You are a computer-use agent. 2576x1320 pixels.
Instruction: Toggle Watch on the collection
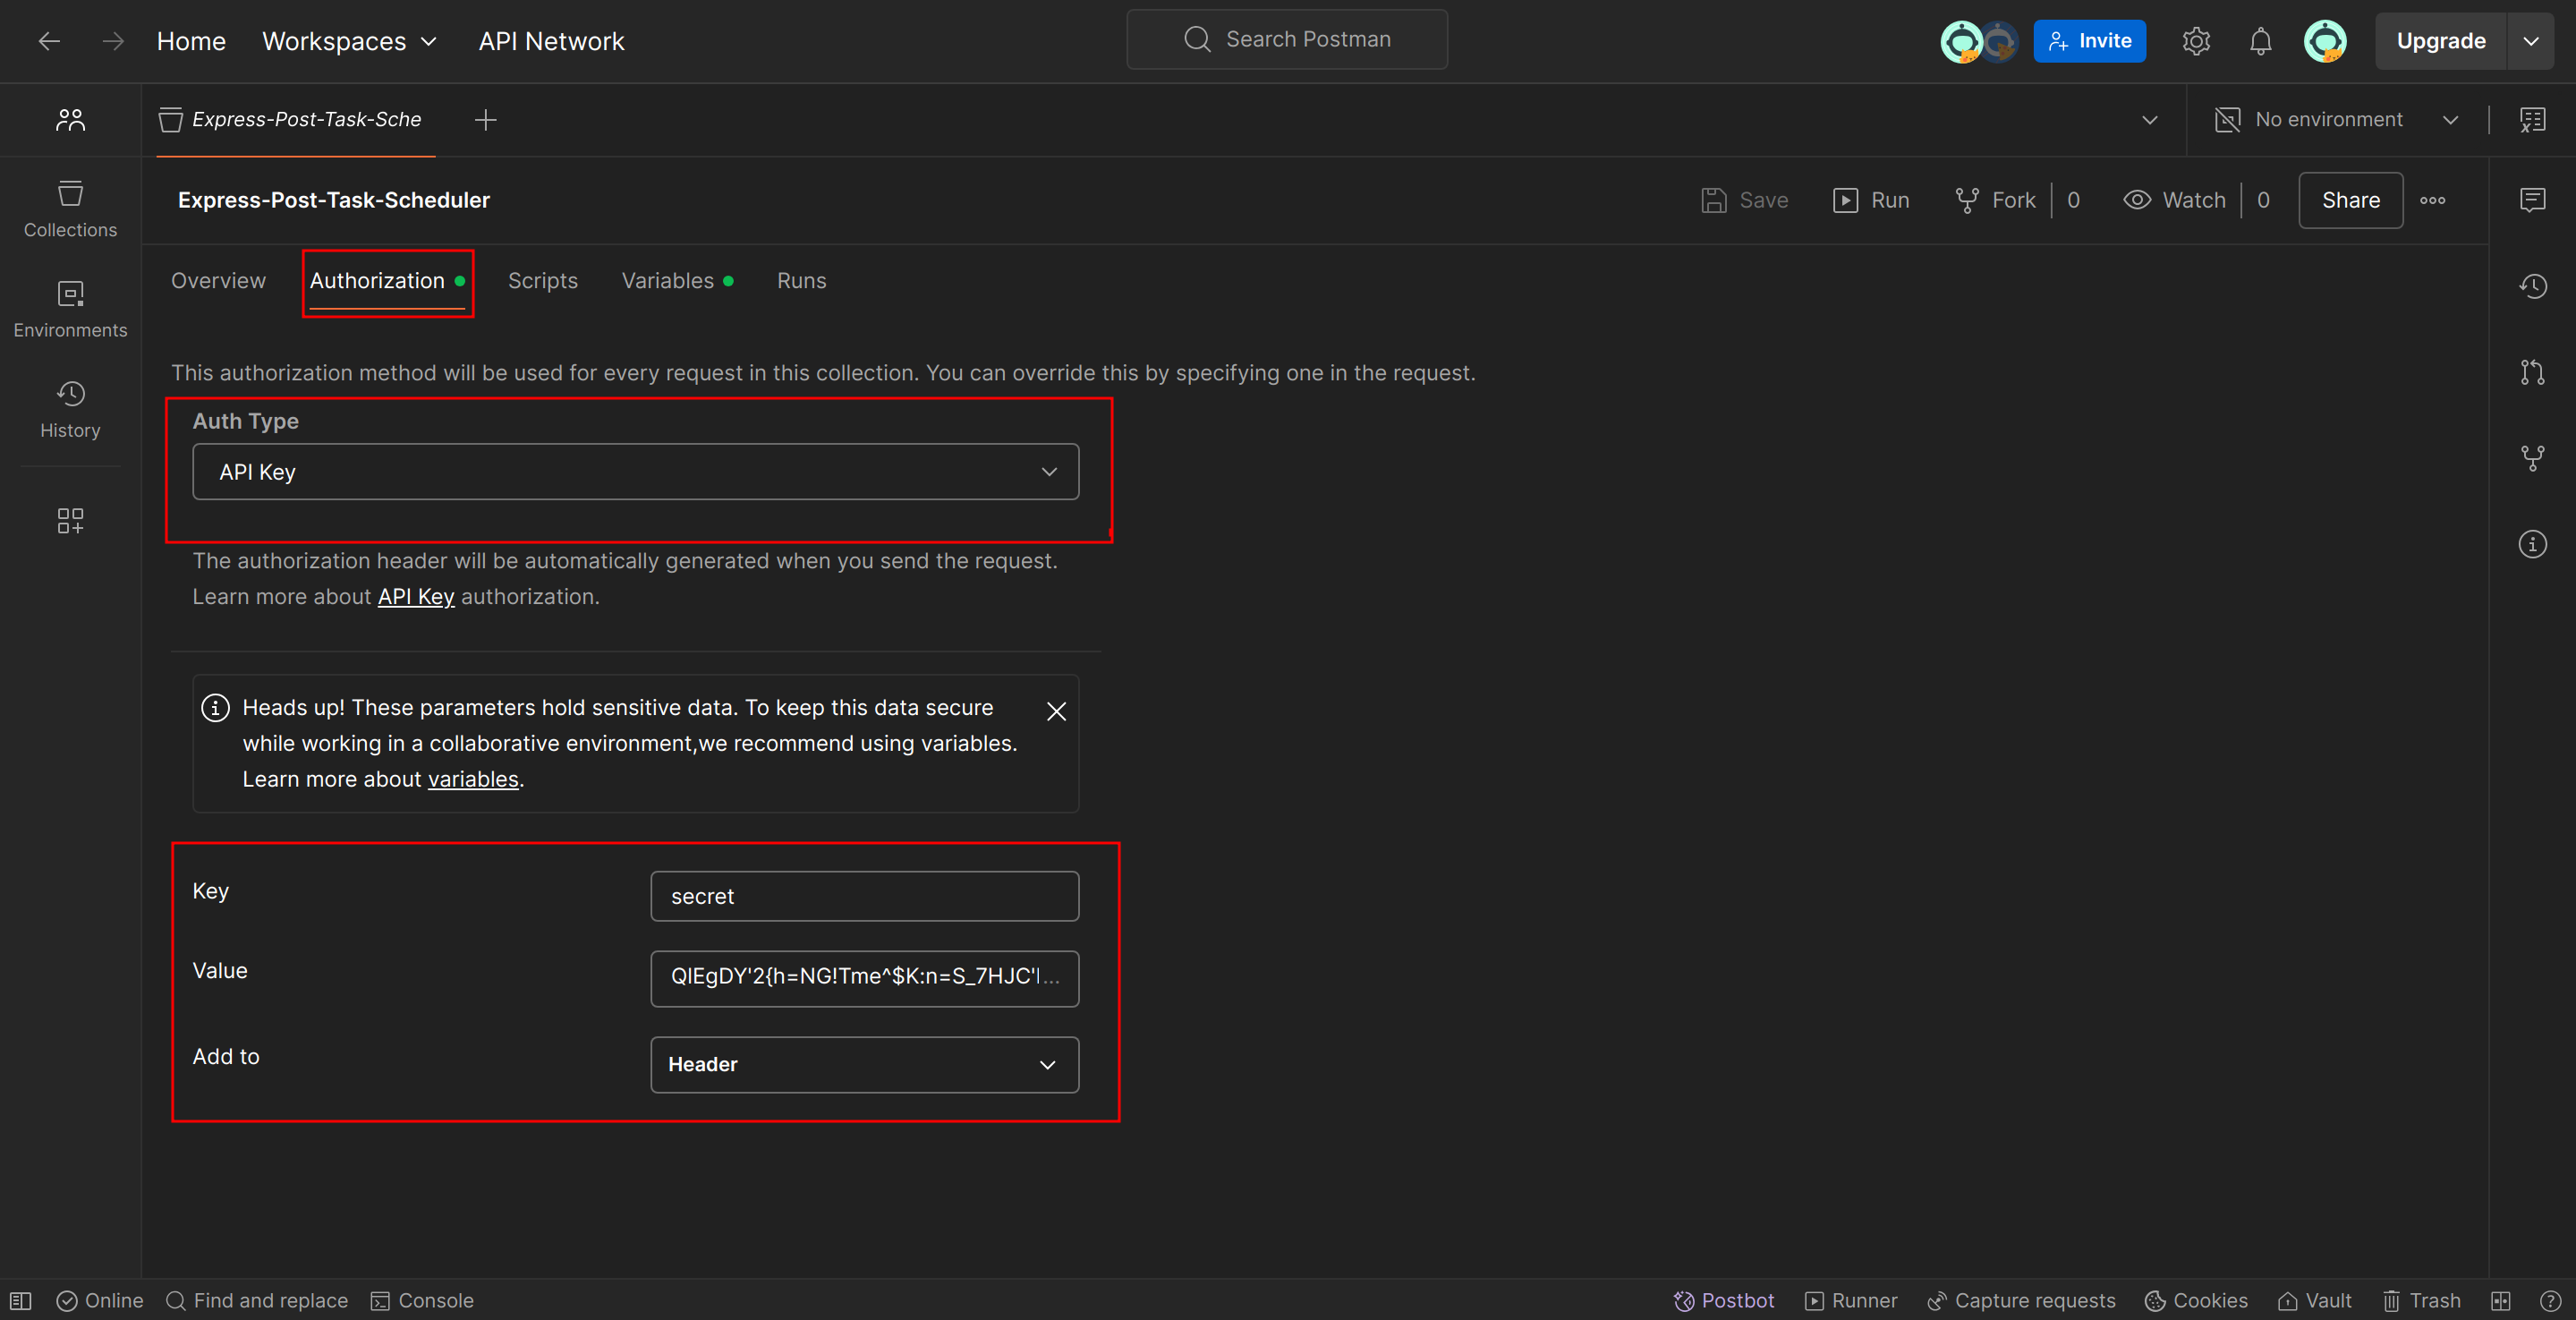[2175, 200]
